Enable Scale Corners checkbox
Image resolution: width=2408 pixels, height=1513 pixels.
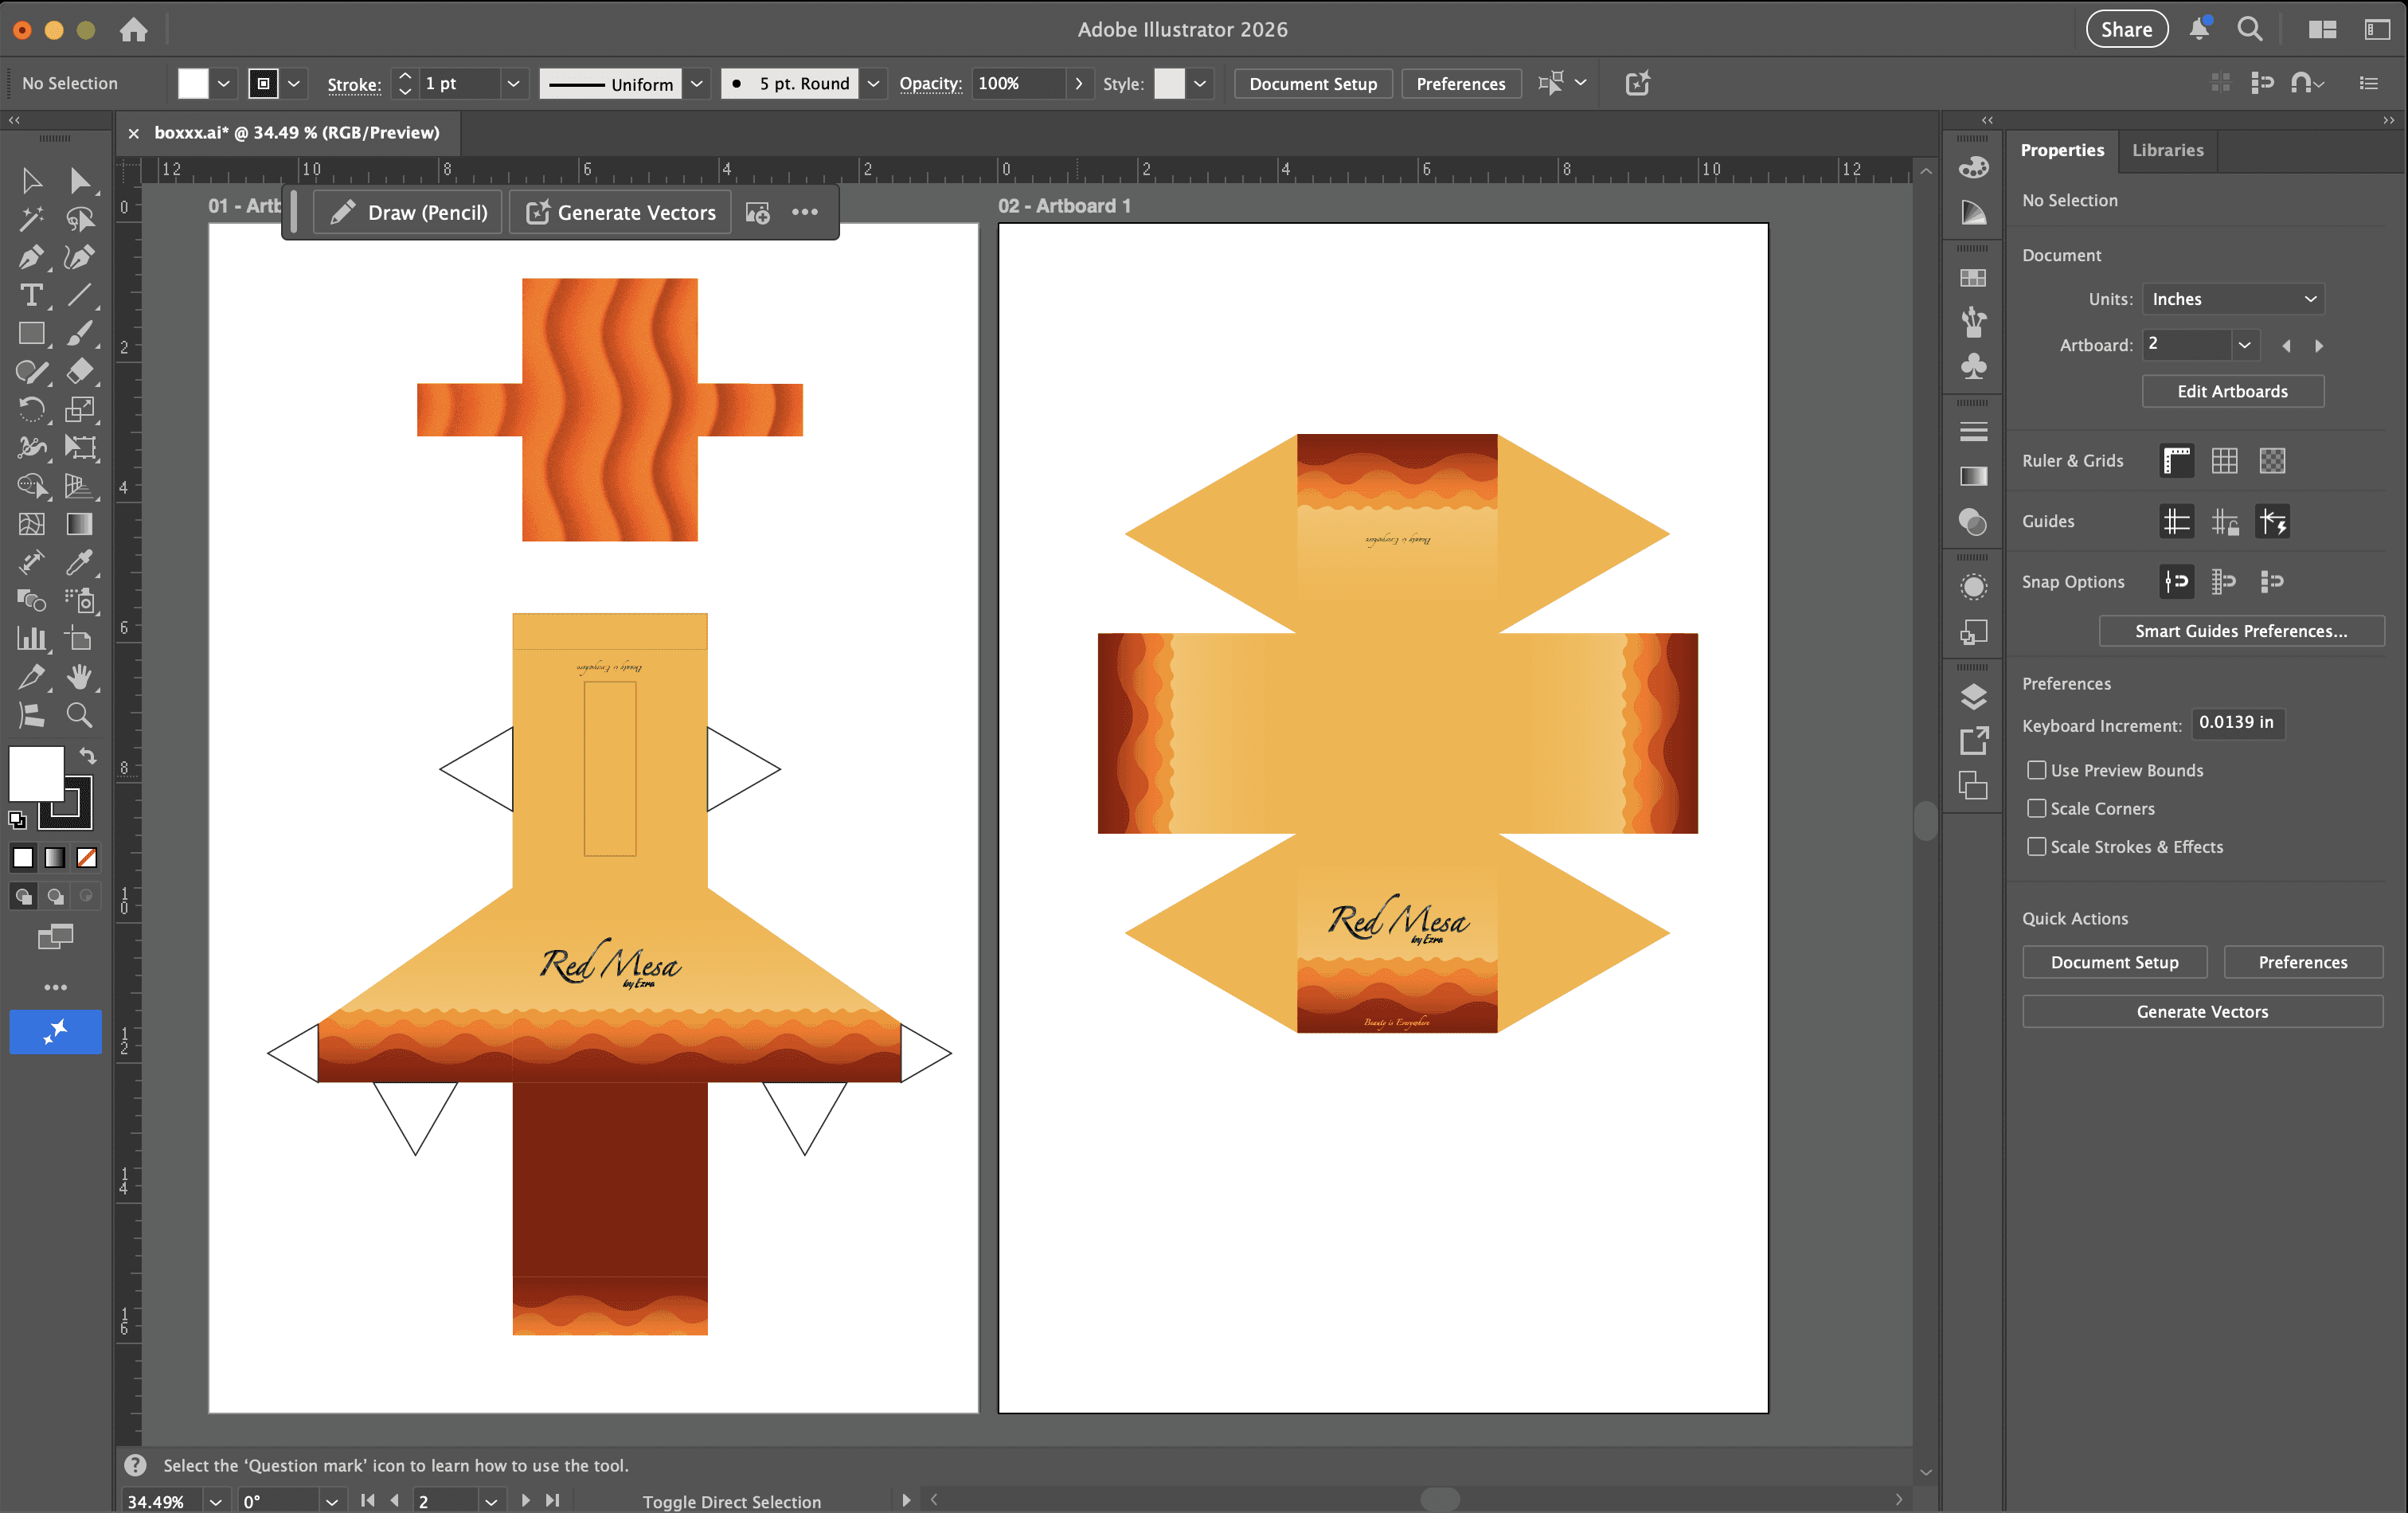click(2036, 808)
